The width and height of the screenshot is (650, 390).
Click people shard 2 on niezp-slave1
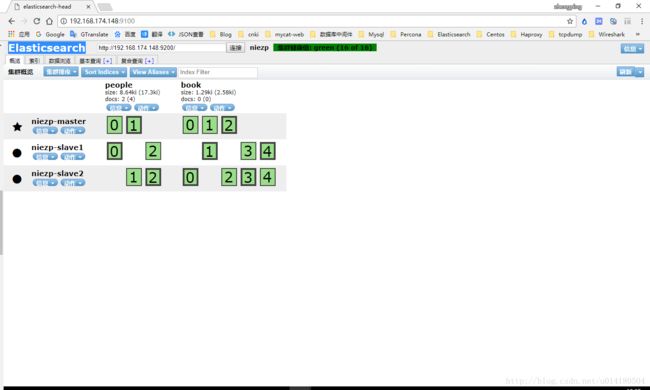click(153, 151)
